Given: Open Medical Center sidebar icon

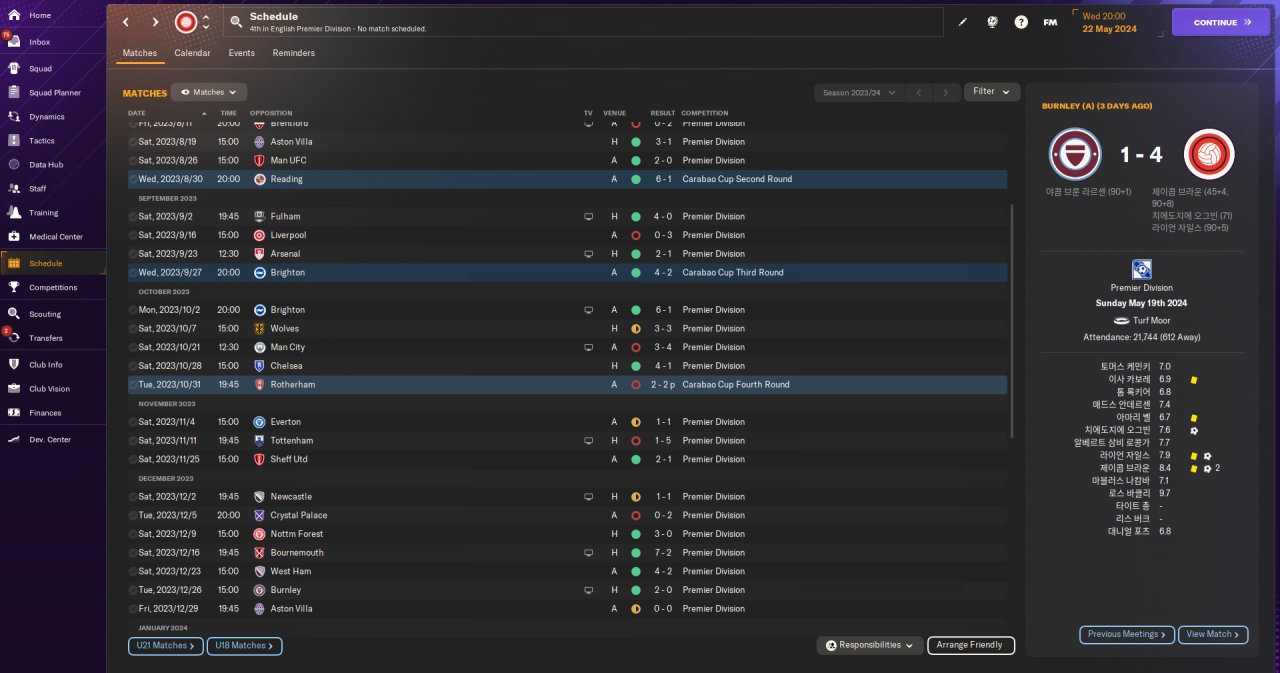Looking at the screenshot, I should coord(14,237).
